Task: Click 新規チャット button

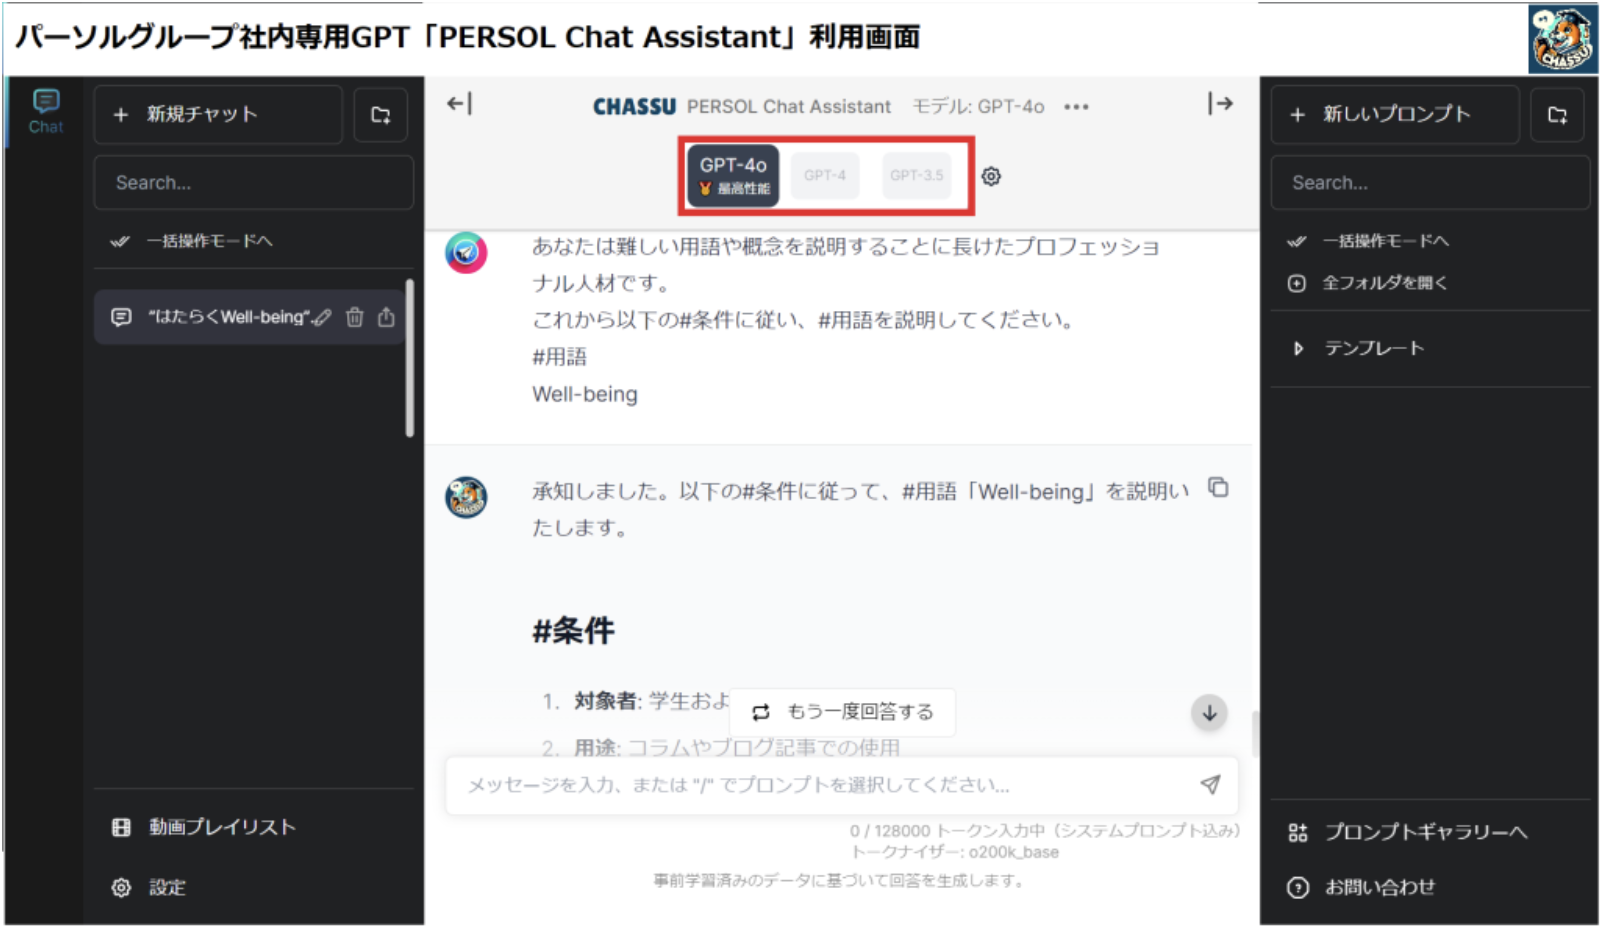Action: click(x=218, y=115)
